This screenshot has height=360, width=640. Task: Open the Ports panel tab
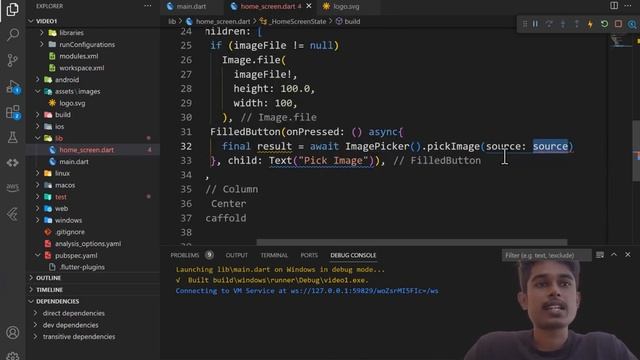(x=309, y=255)
